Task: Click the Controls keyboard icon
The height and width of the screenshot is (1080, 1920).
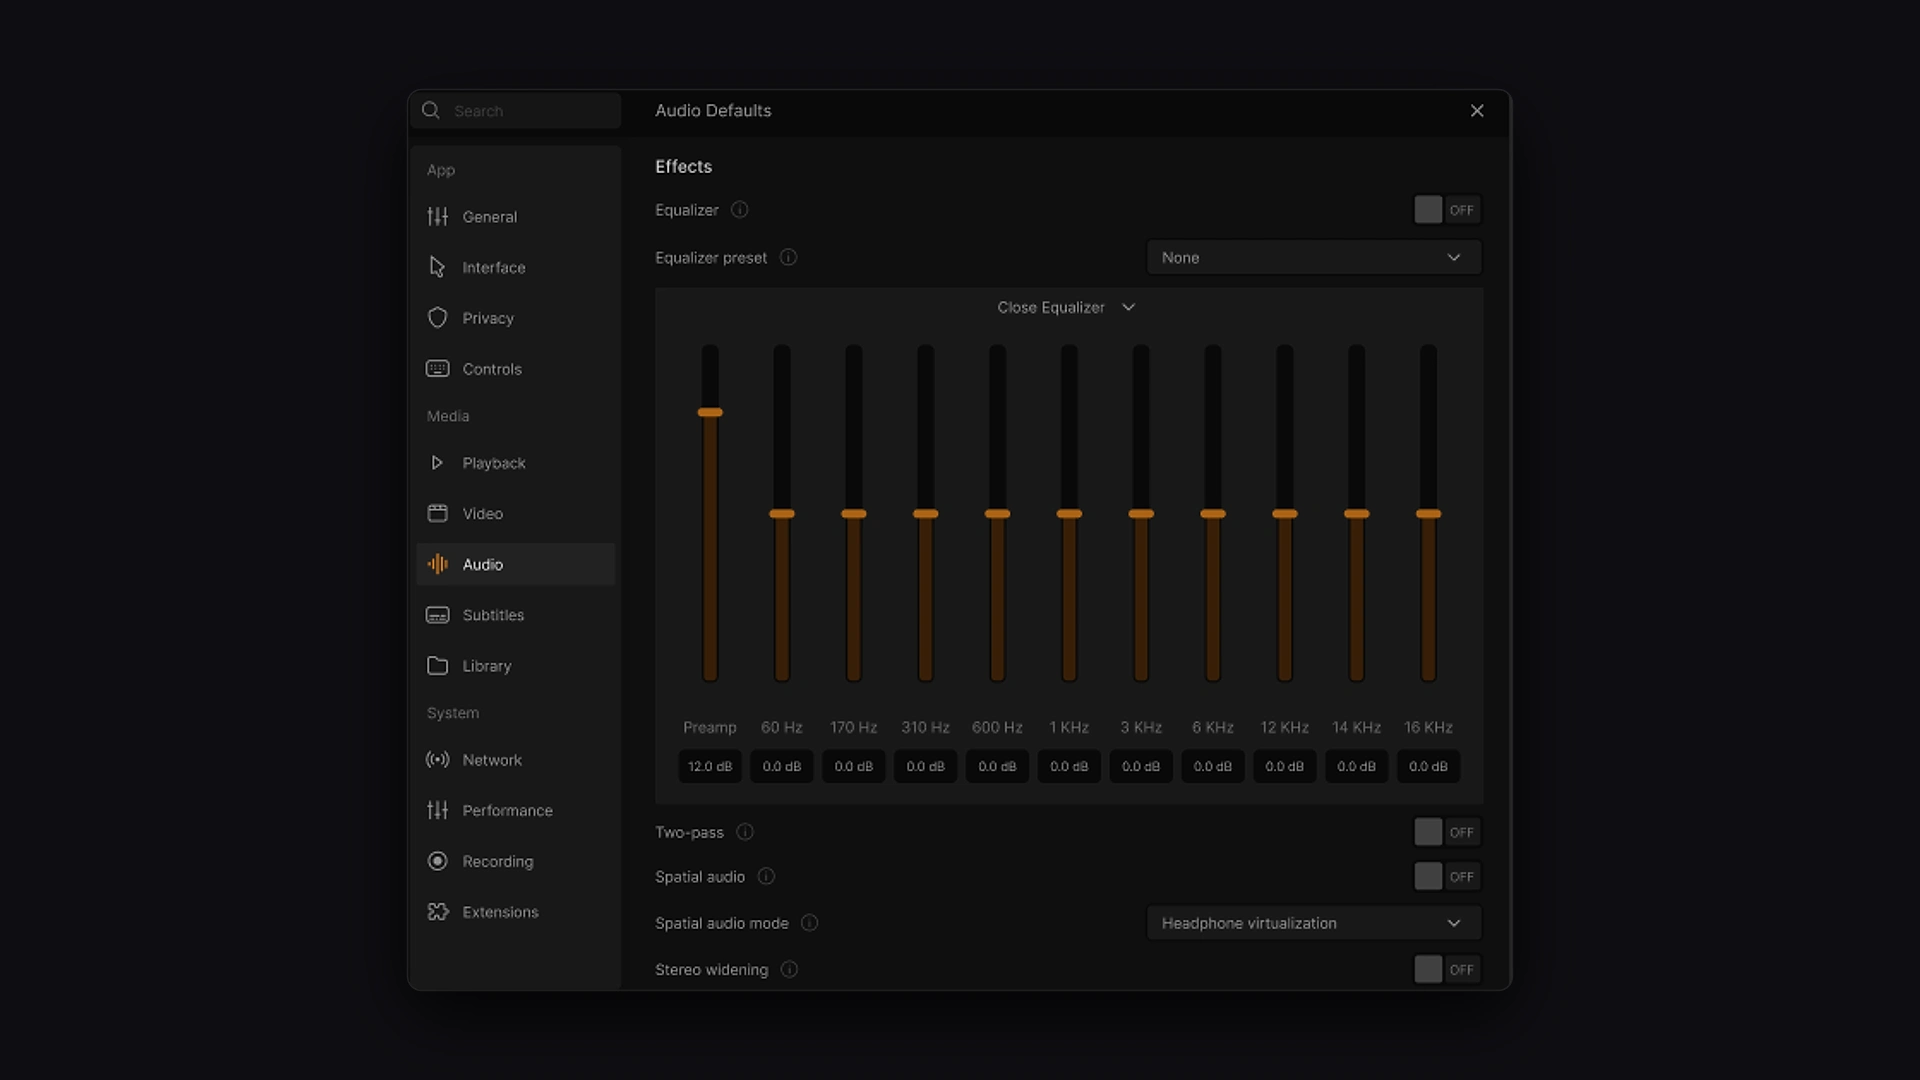Action: point(437,369)
